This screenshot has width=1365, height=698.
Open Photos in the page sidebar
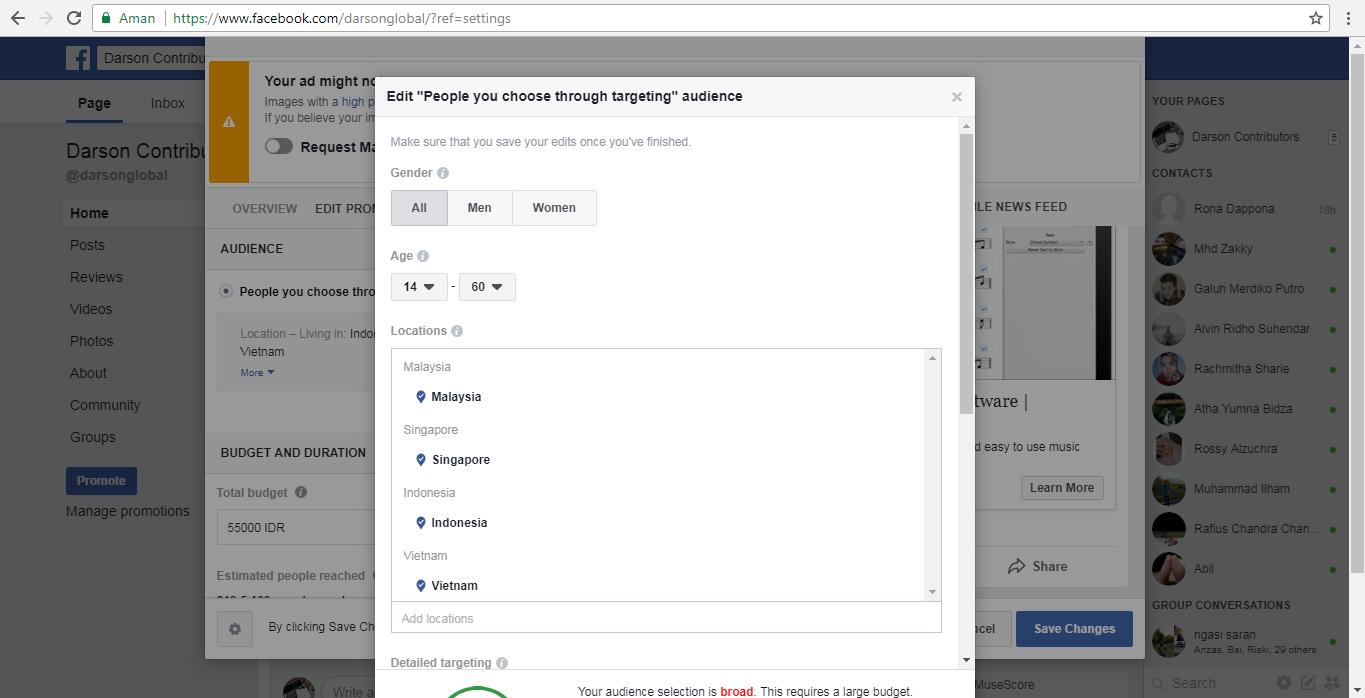pyautogui.click(x=92, y=341)
